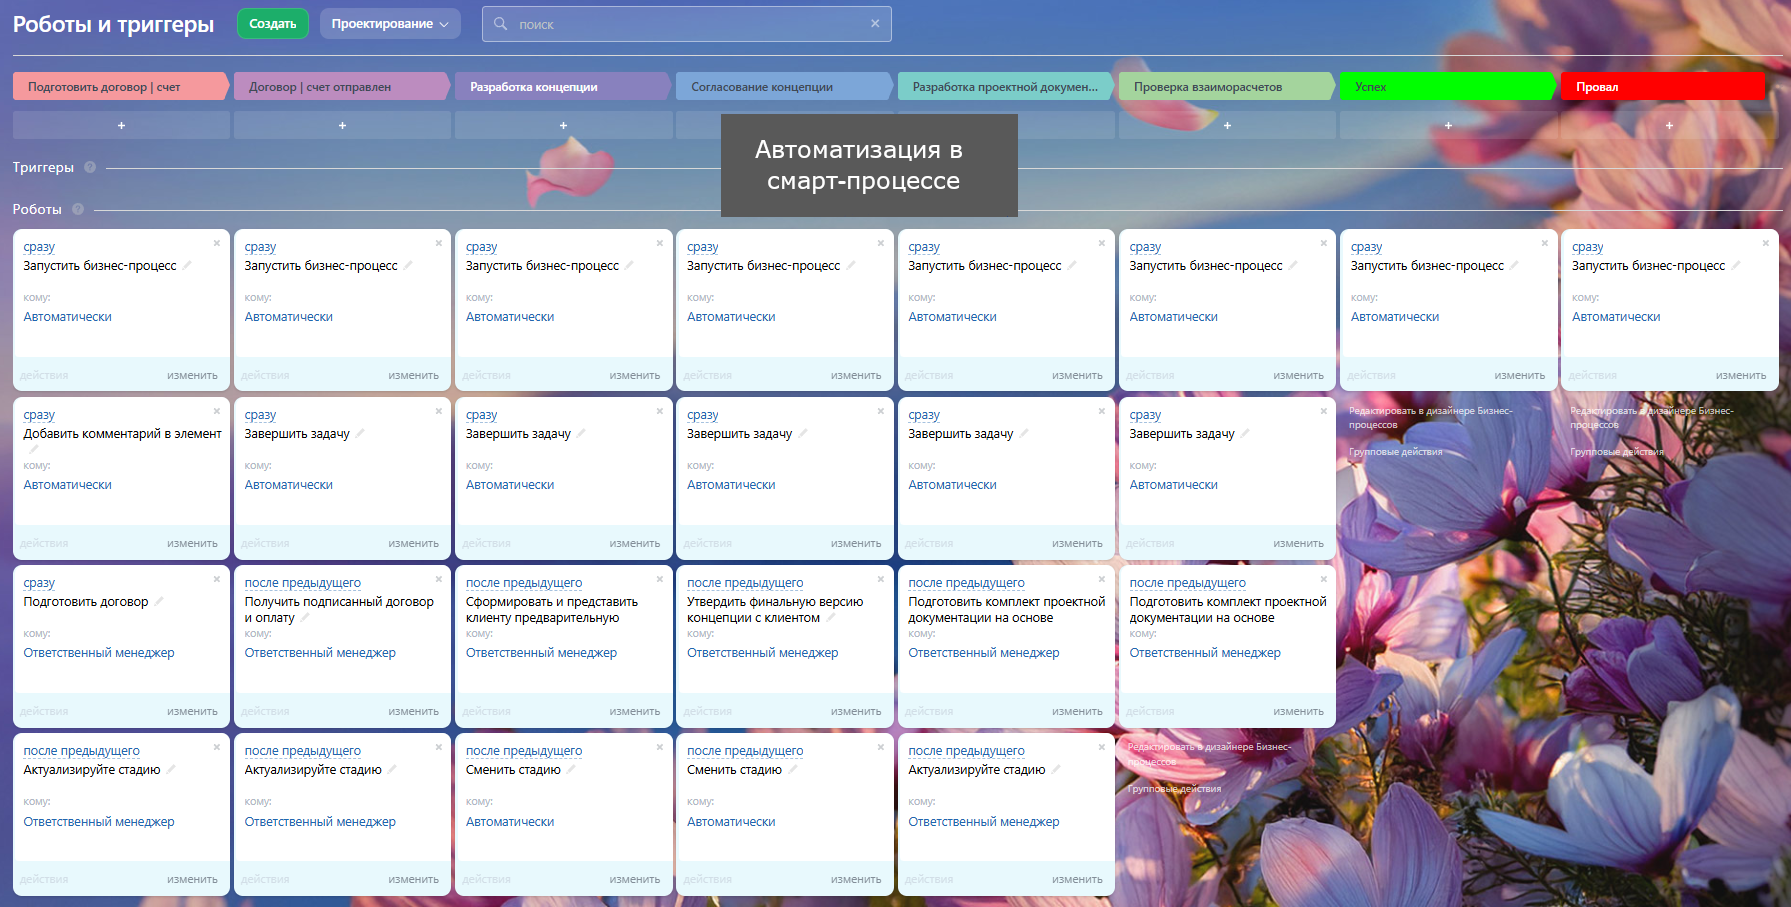Select the green Успех stage
The width and height of the screenshot is (1791, 907).
coord(1448,87)
